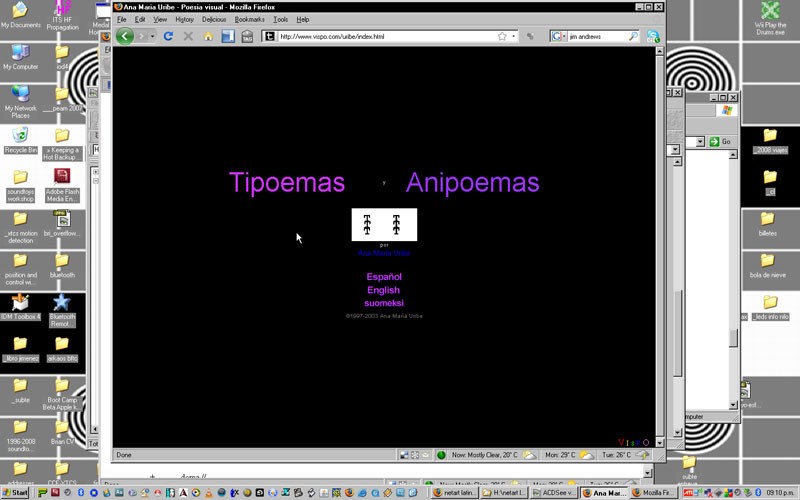Click the Anipoemas link
Screen dimensions: 800x500
[472, 183]
